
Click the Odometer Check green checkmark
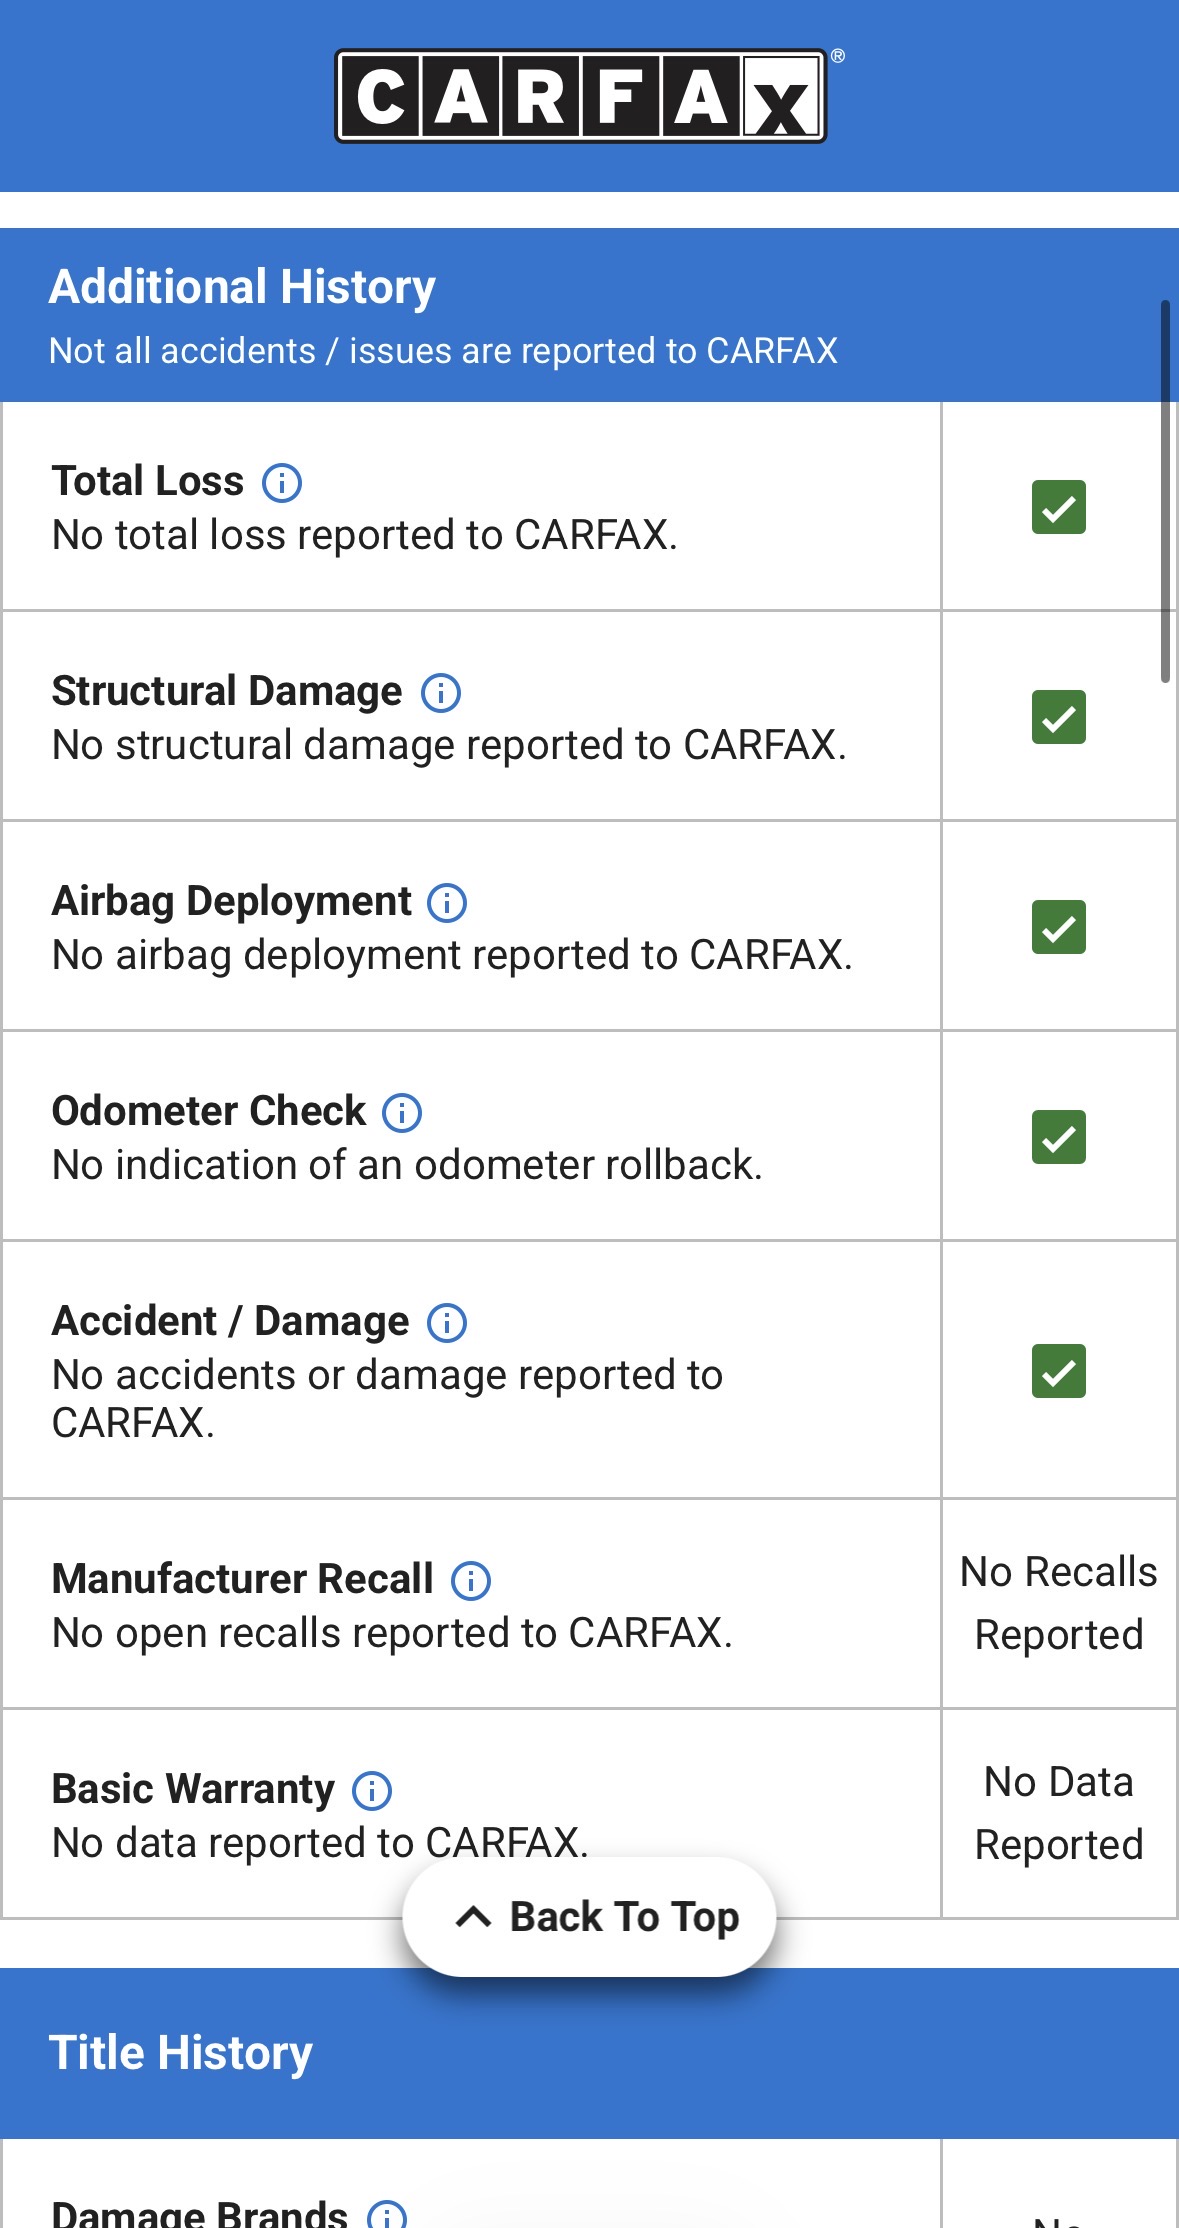tap(1058, 1137)
